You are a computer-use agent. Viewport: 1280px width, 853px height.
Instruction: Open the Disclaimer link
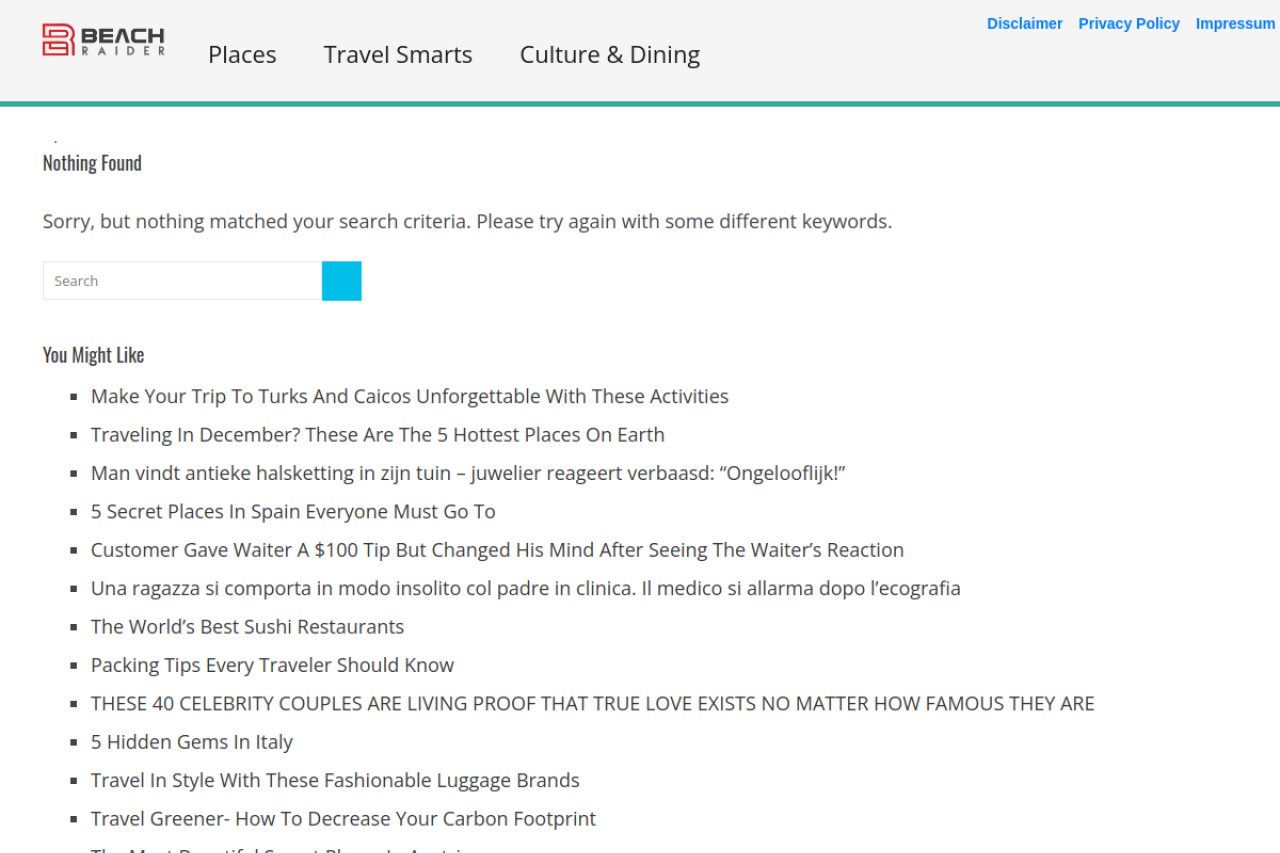point(1024,24)
